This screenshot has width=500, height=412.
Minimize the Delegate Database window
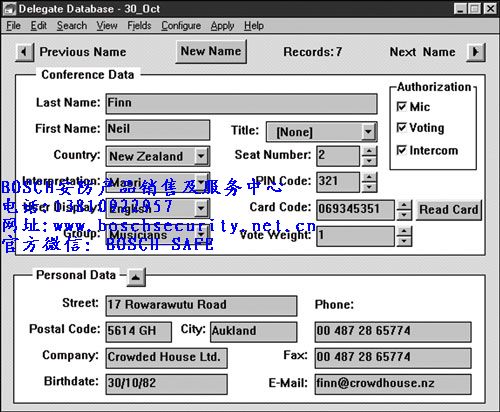(x=460, y=9)
